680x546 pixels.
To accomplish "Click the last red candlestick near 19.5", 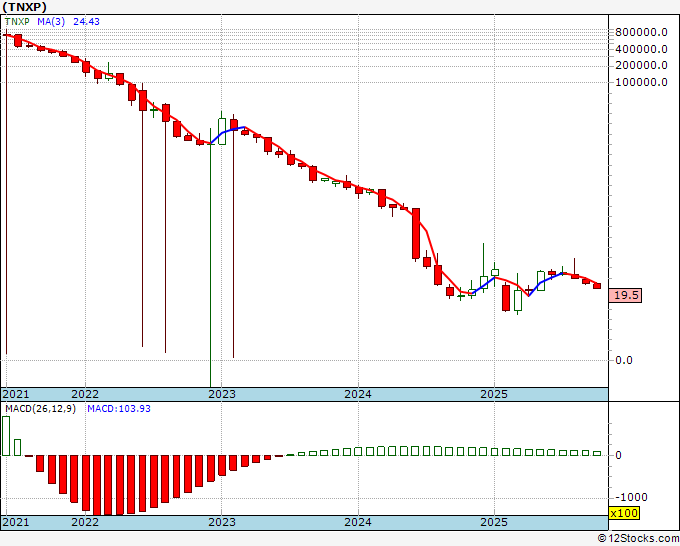I will (597, 286).
